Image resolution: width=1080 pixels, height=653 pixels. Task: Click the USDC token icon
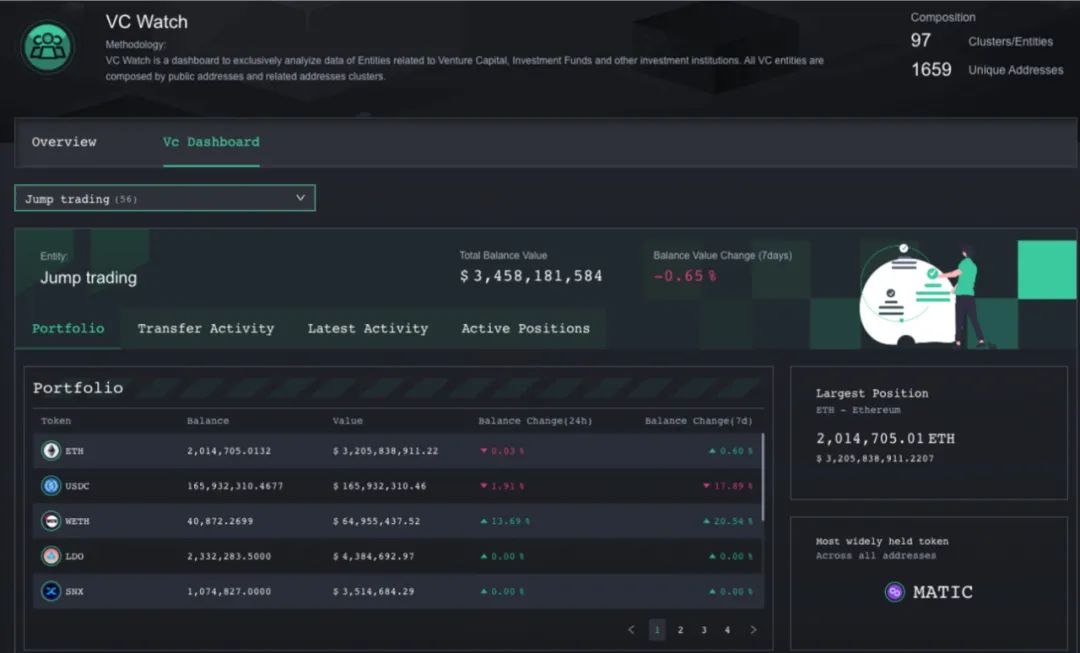(x=50, y=486)
